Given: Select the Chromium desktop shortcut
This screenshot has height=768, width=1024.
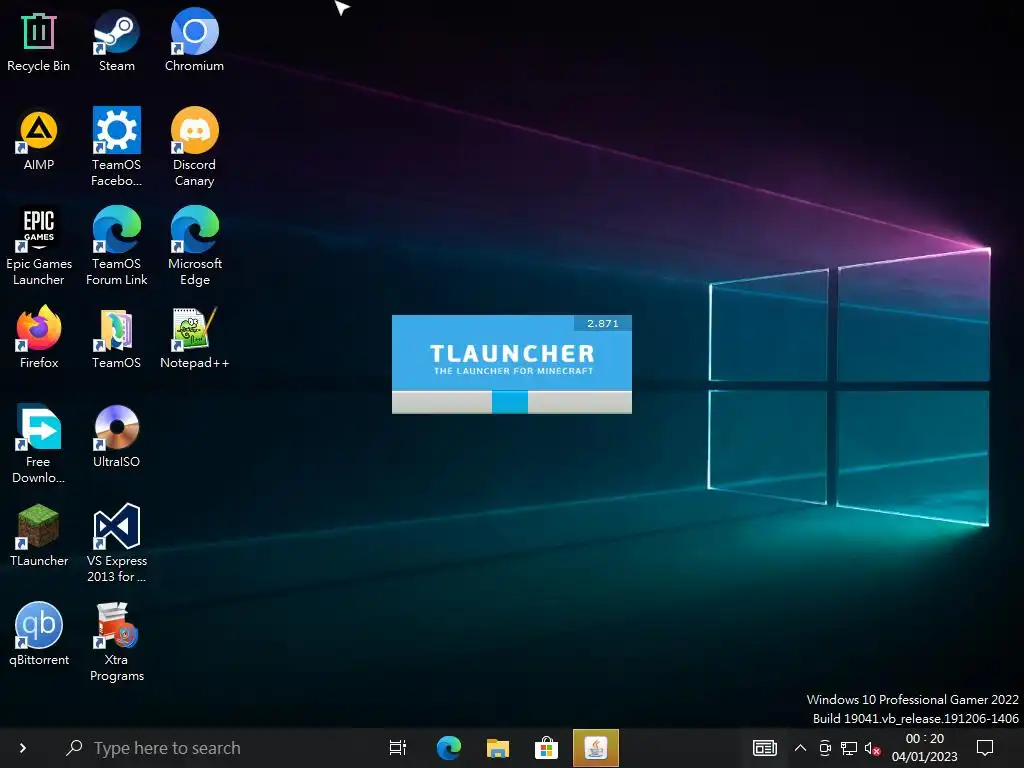Looking at the screenshot, I should coord(194,41).
